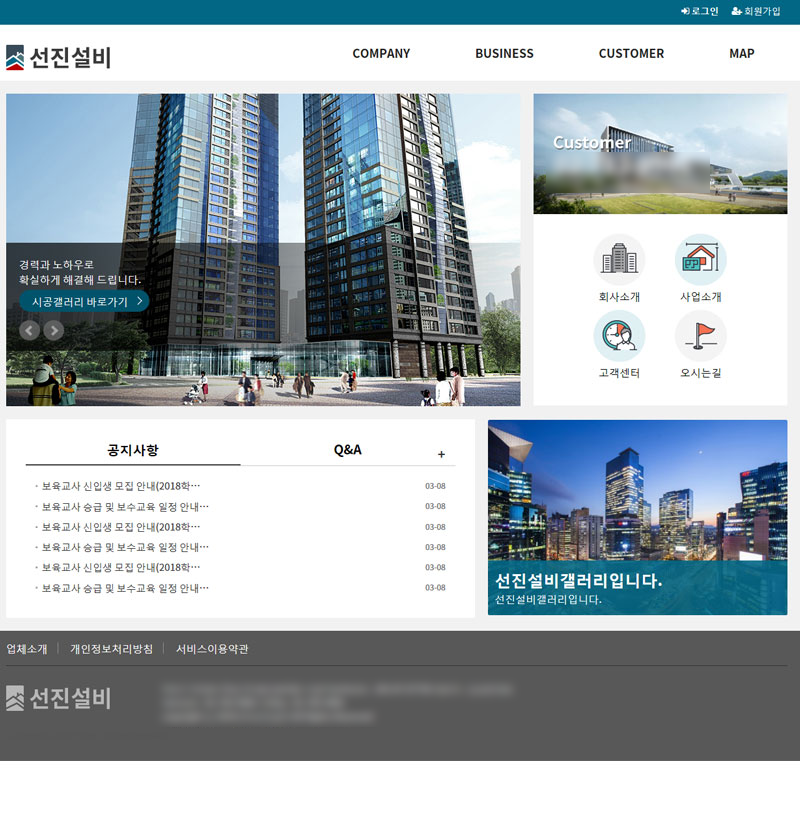
Task: Open the 사업소개 blueprint icon
Action: click(700, 260)
